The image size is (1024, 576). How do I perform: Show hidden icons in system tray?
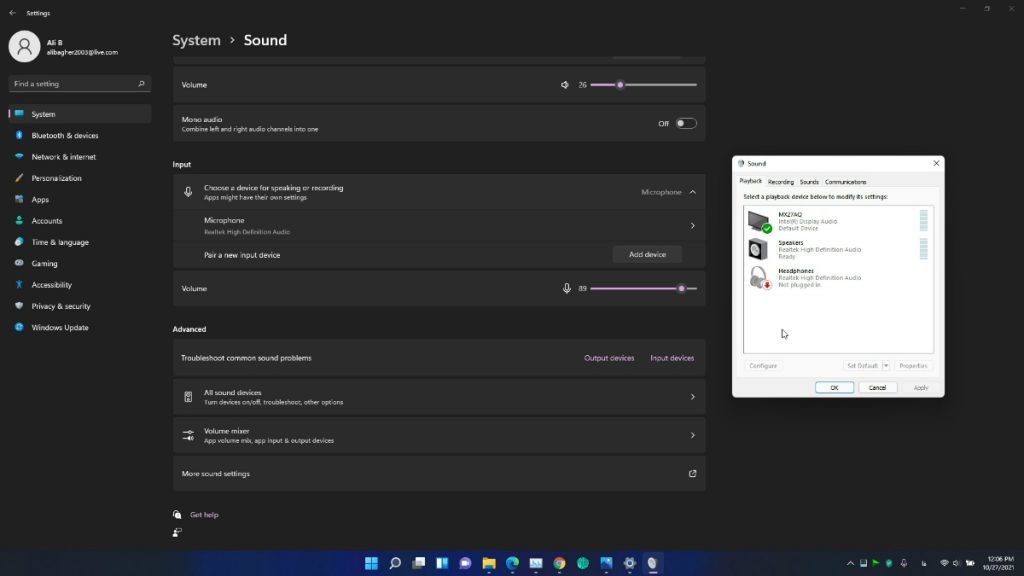[850, 563]
